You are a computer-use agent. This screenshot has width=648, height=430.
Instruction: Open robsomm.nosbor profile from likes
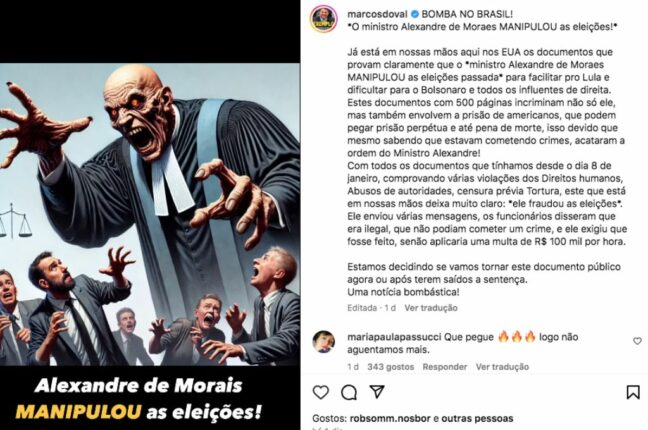point(391,418)
